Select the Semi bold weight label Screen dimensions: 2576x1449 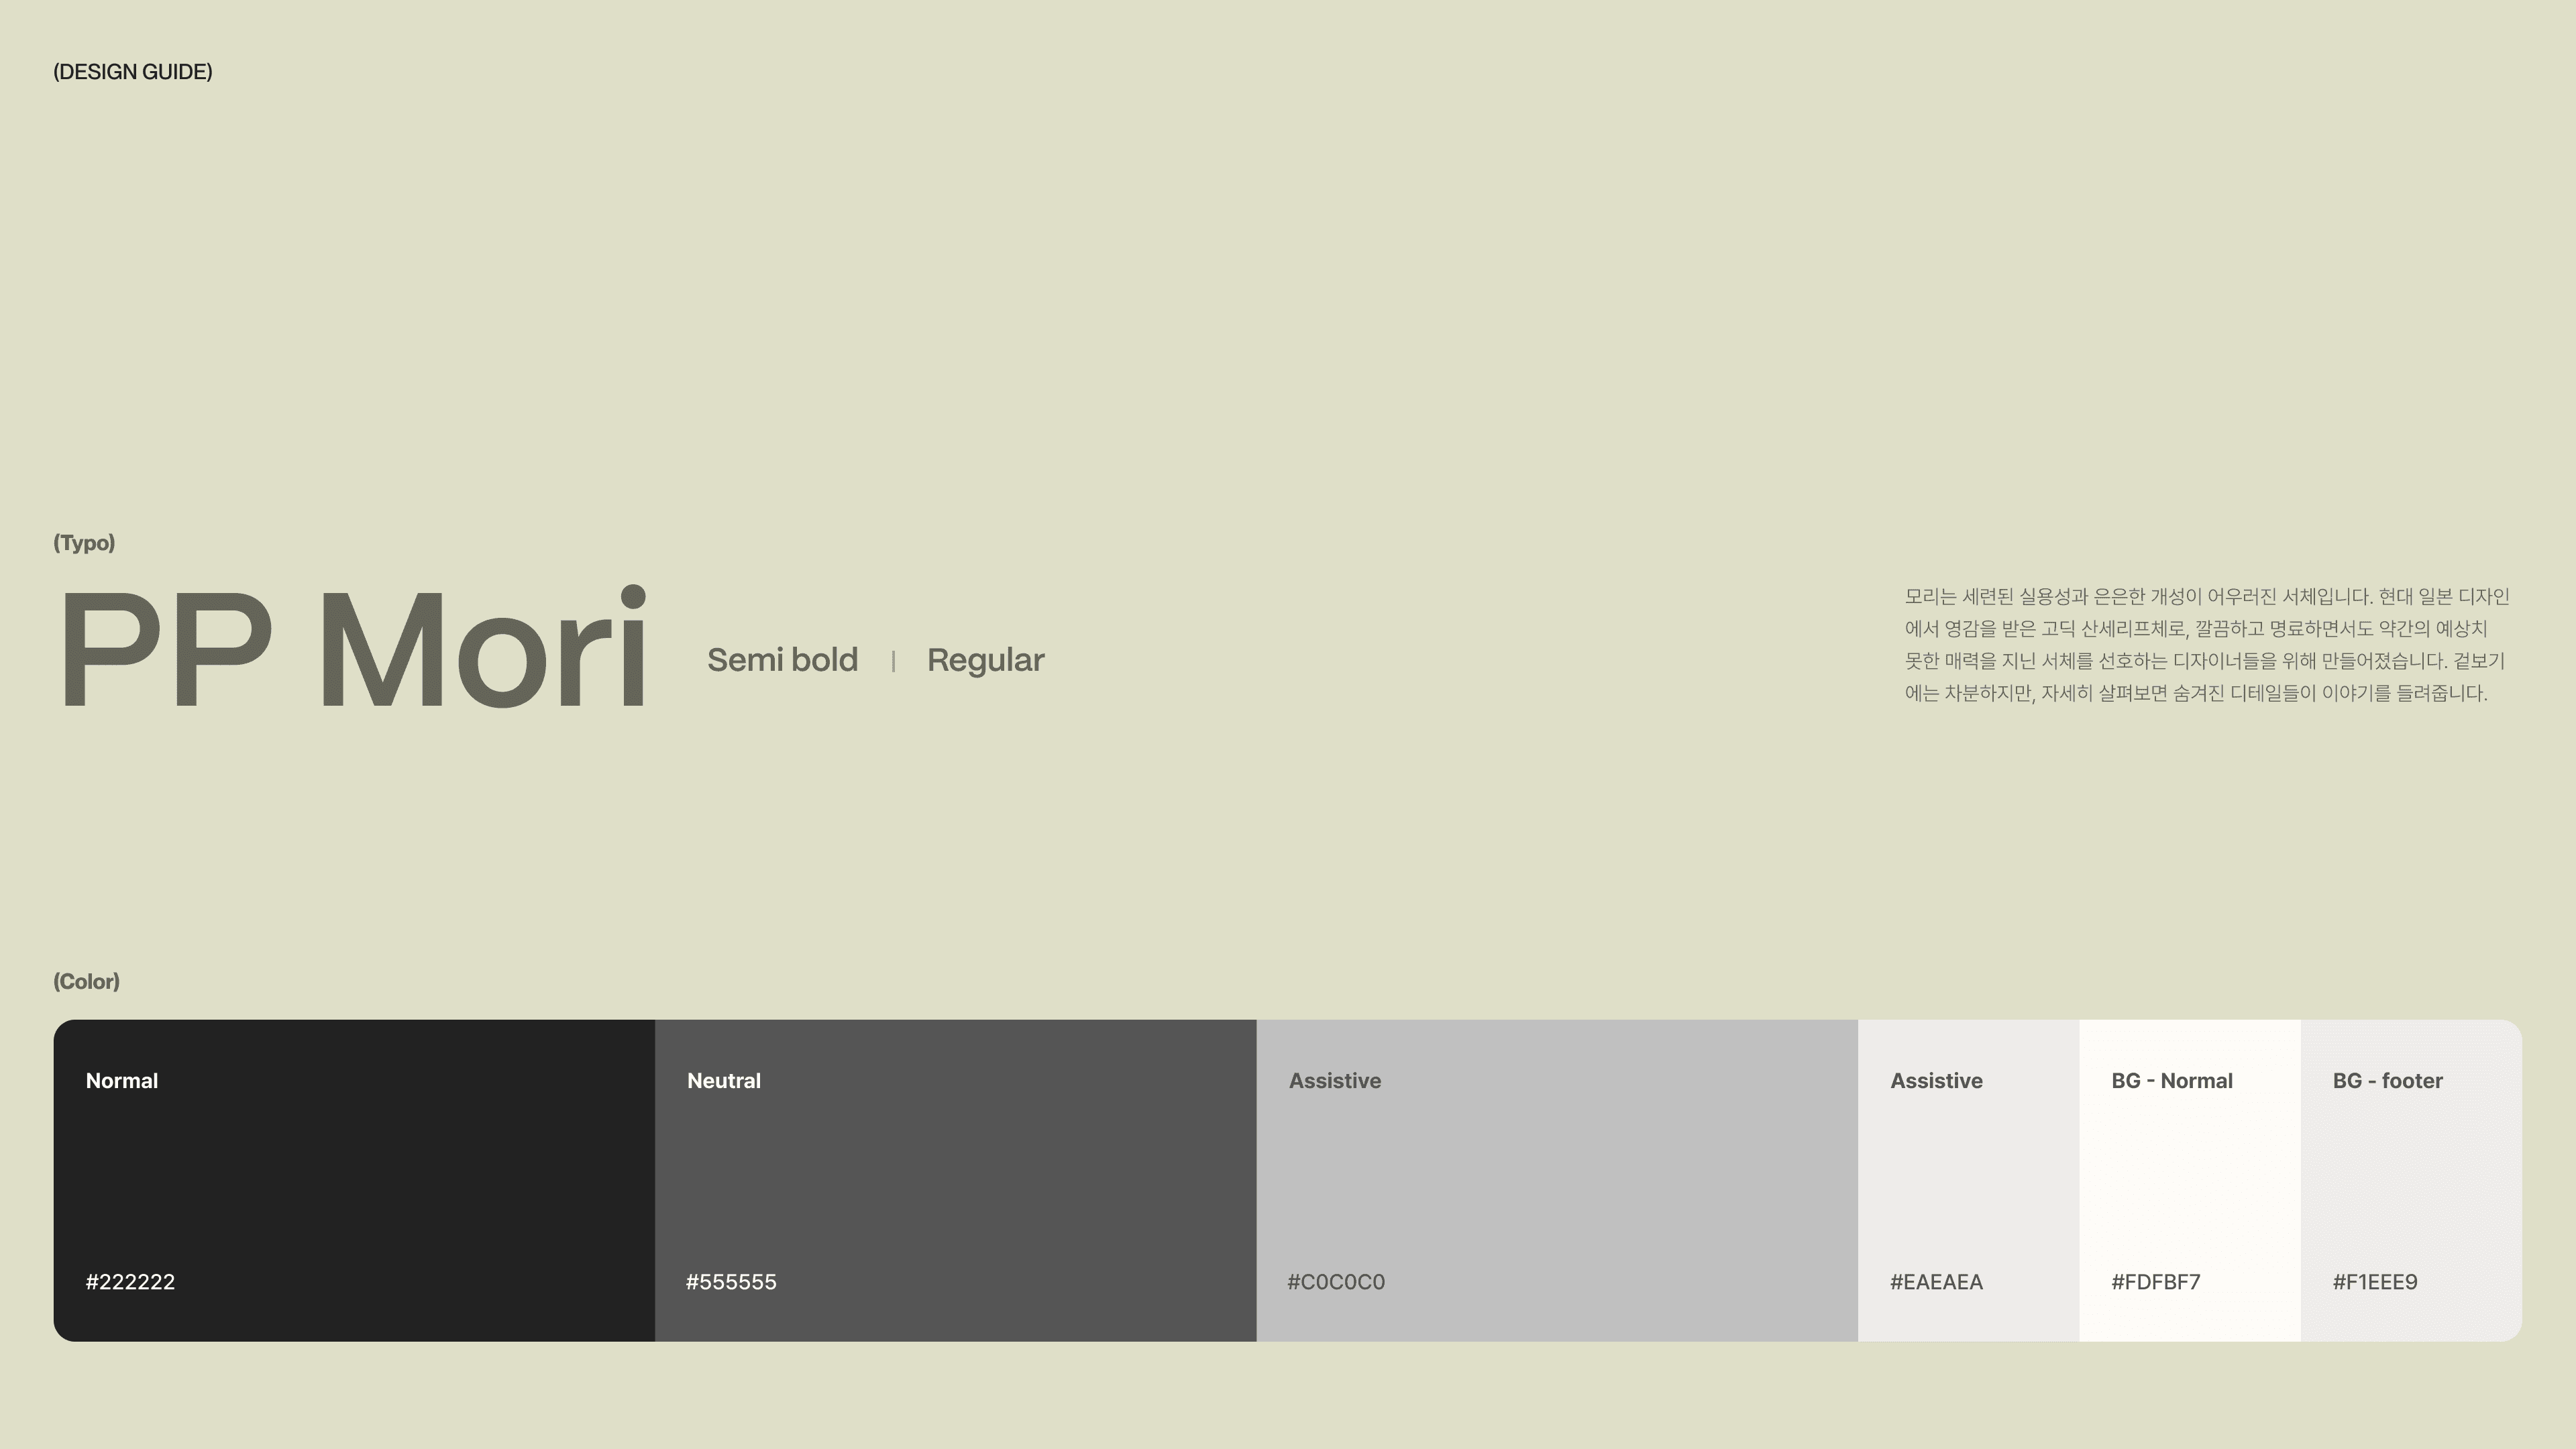click(782, 660)
